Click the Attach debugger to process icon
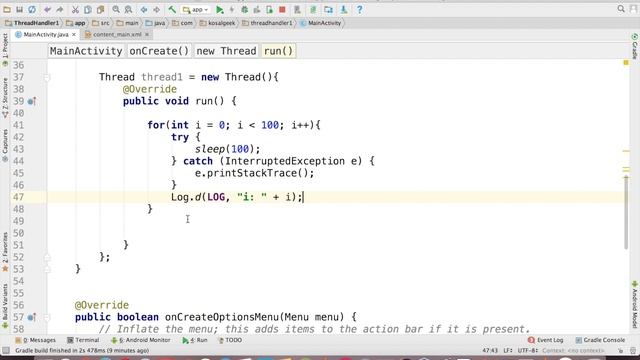This screenshot has height=360, width=640. click(x=269, y=9)
